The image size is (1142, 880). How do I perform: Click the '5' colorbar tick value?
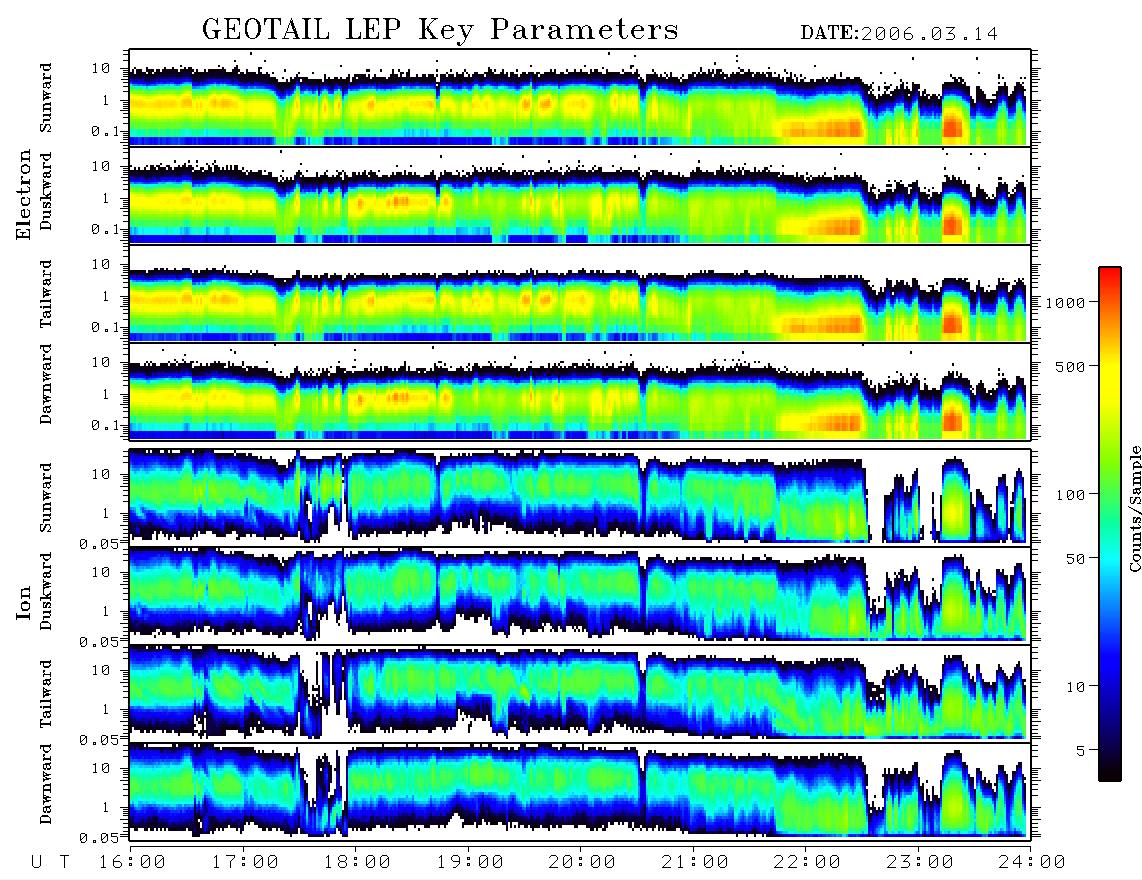[x=1081, y=751]
